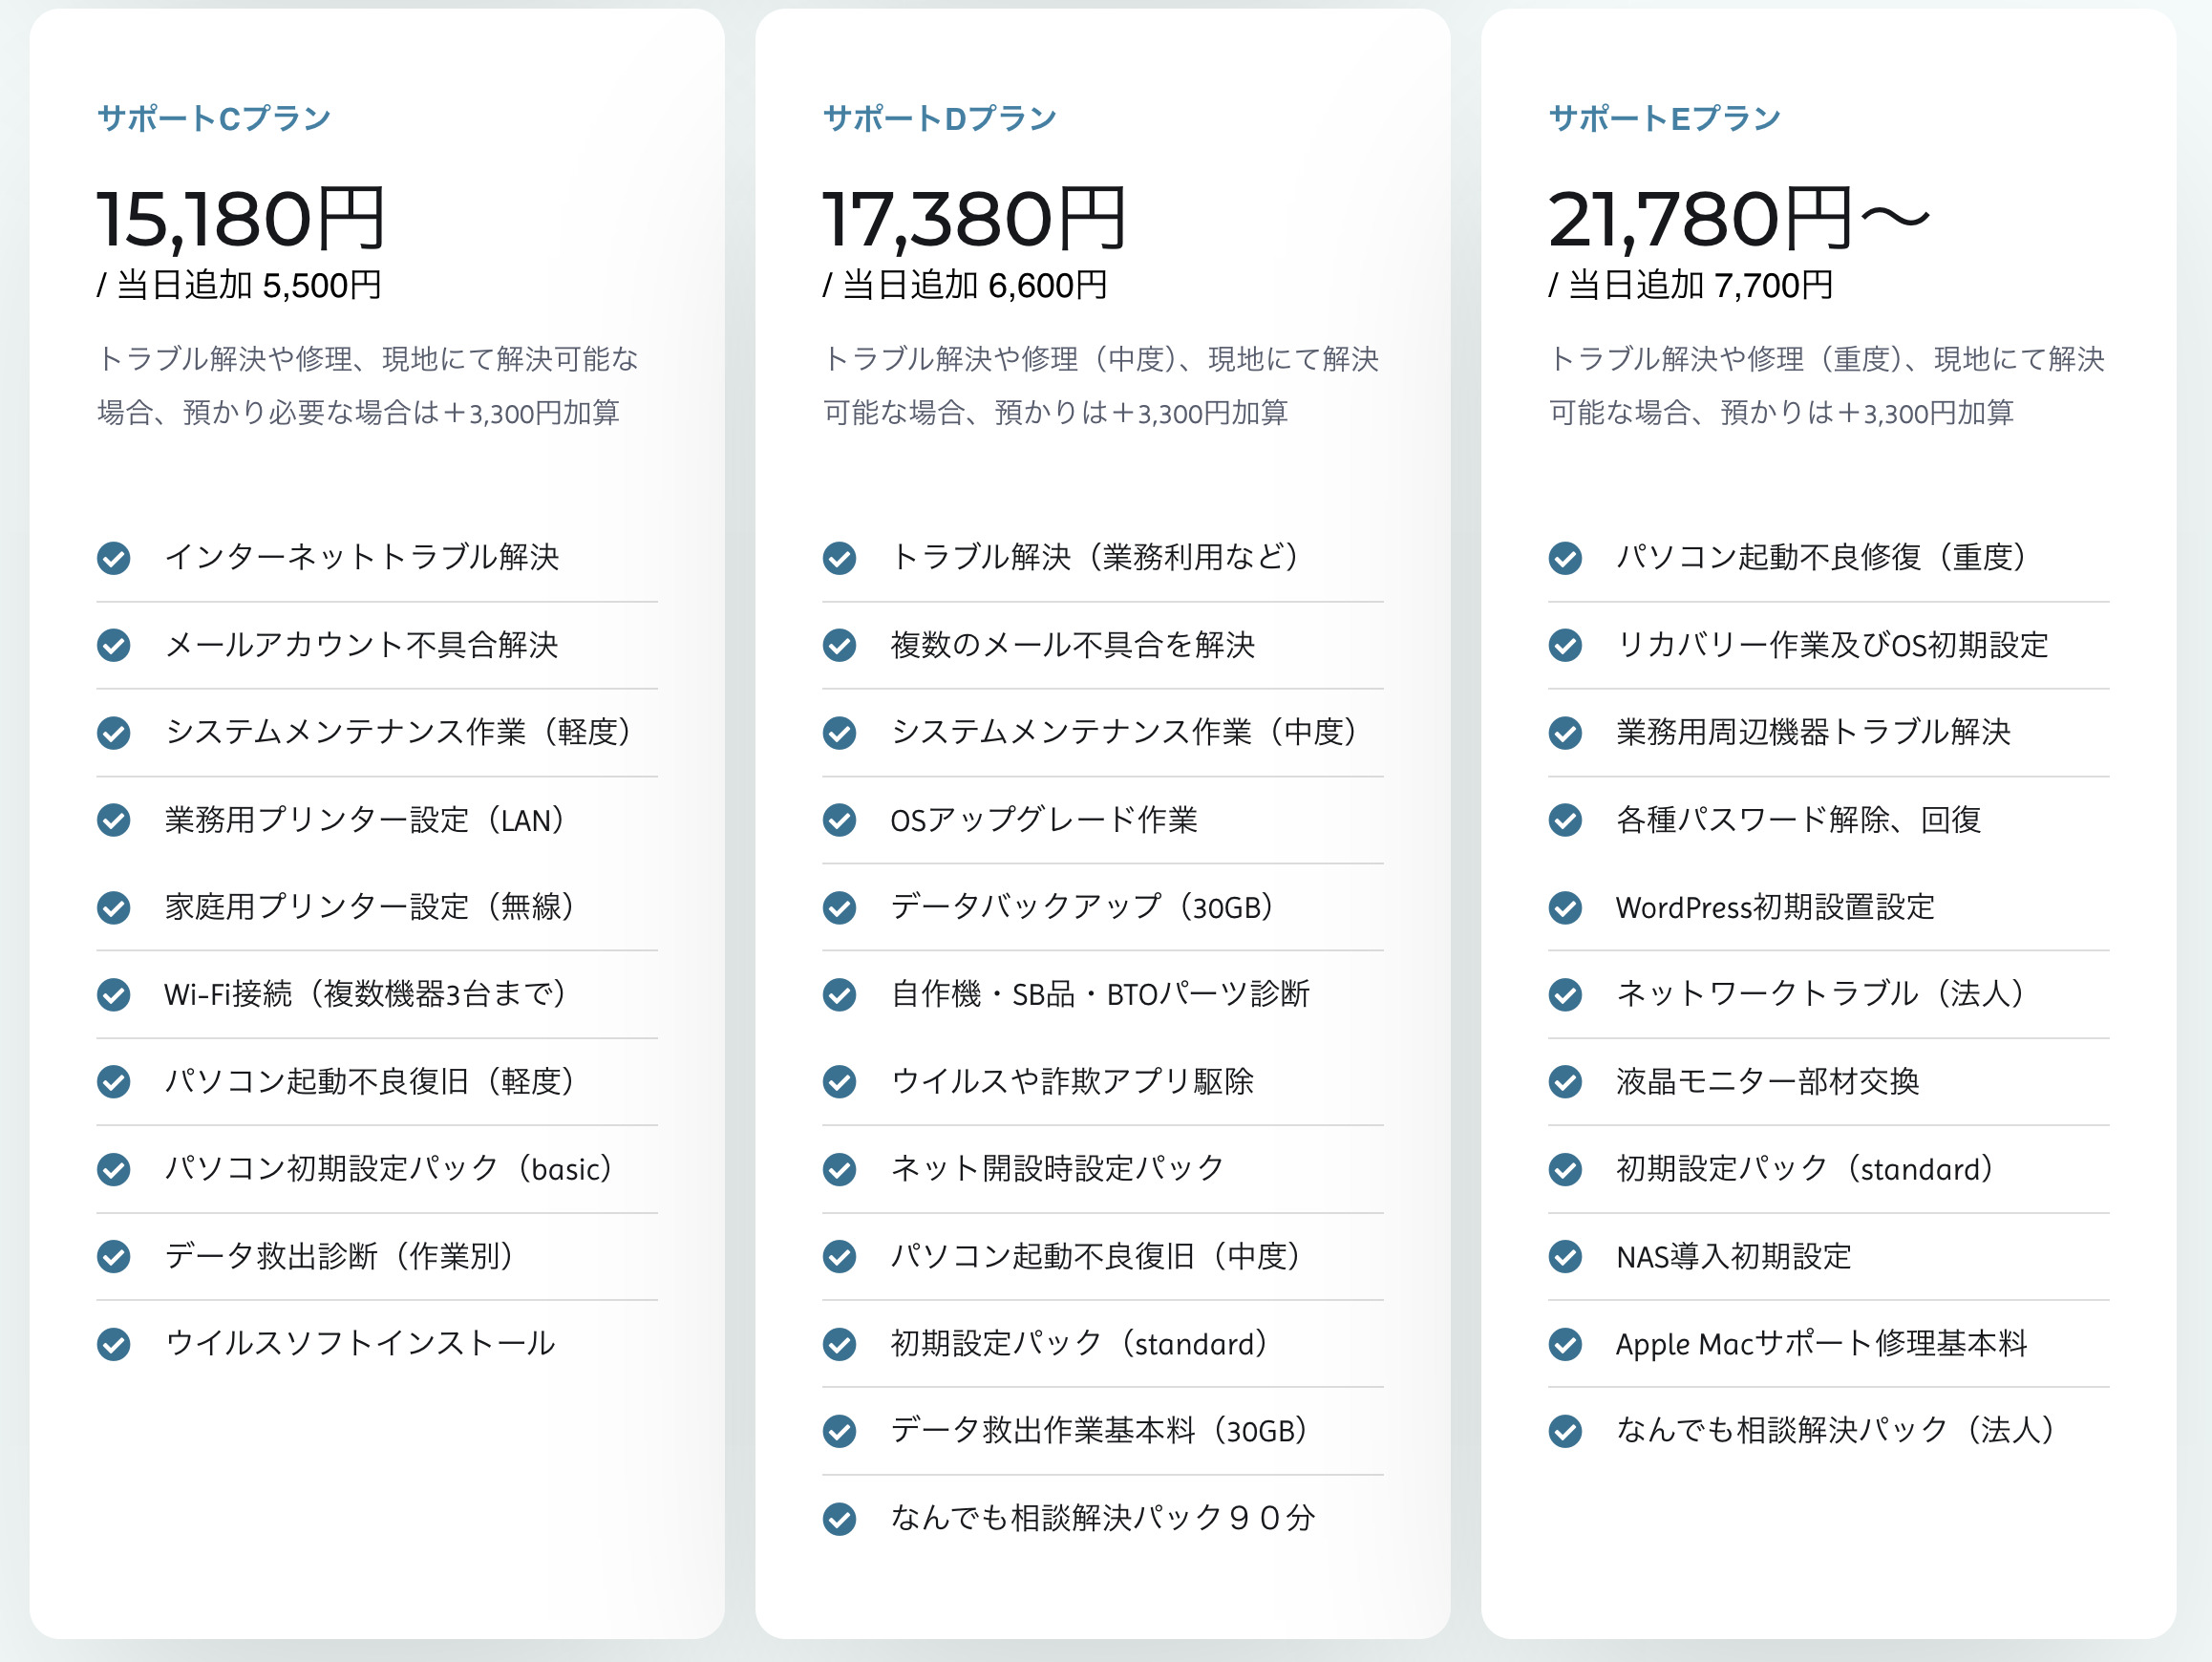Click the サポートEプラン heading
The width and height of the screenshot is (2212, 1662).
[1664, 118]
